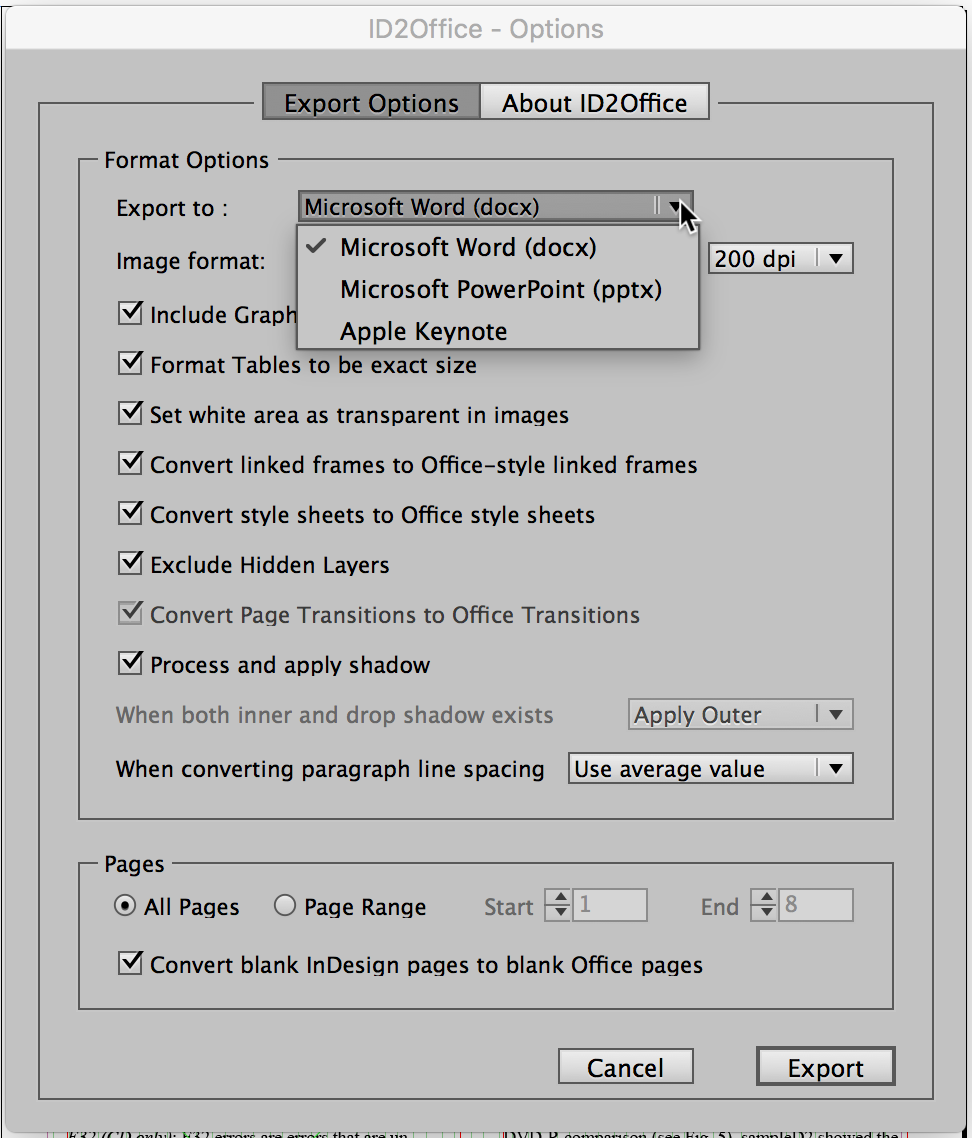Select Microsoft PowerPoint (pptx) from the list

(x=500, y=290)
